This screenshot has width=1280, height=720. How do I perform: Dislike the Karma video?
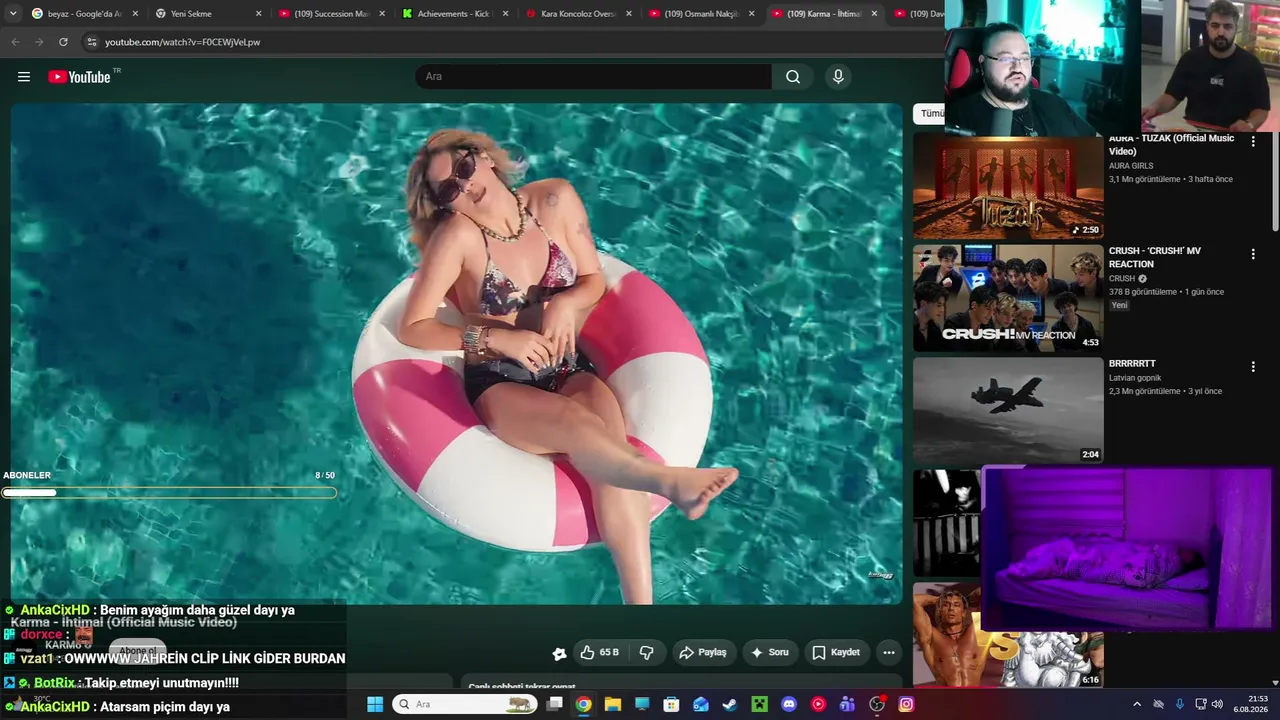646,652
